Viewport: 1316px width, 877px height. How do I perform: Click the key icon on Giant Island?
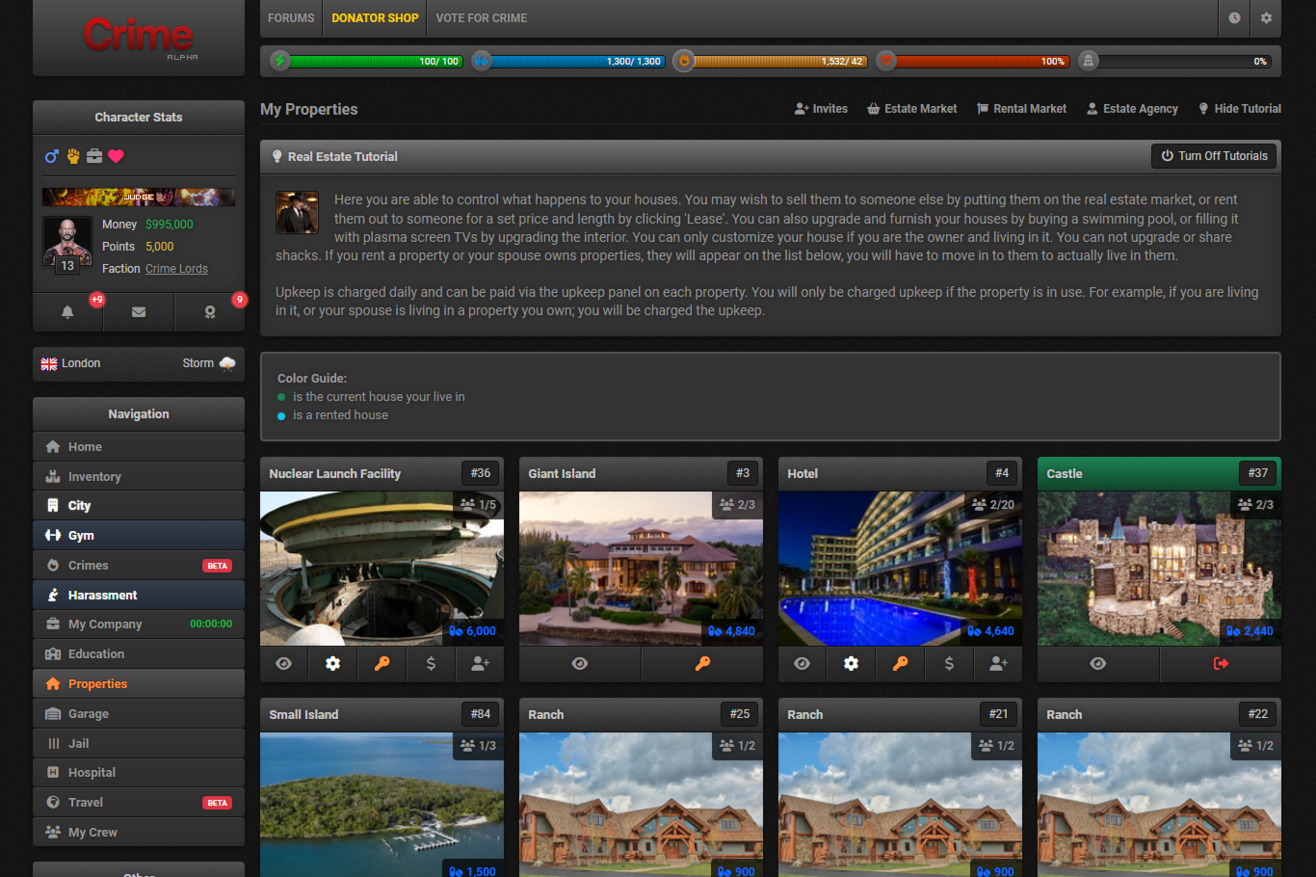(x=702, y=663)
